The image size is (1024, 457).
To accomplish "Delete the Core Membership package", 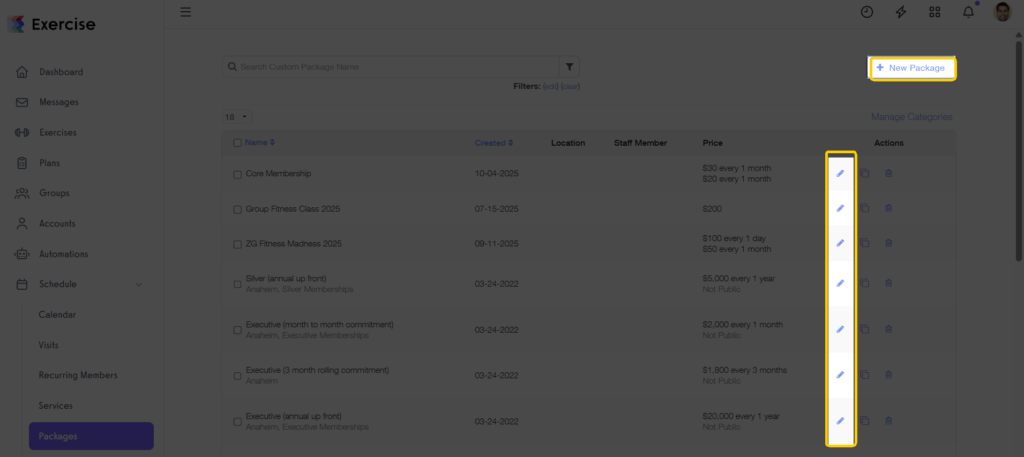I will click(x=888, y=173).
